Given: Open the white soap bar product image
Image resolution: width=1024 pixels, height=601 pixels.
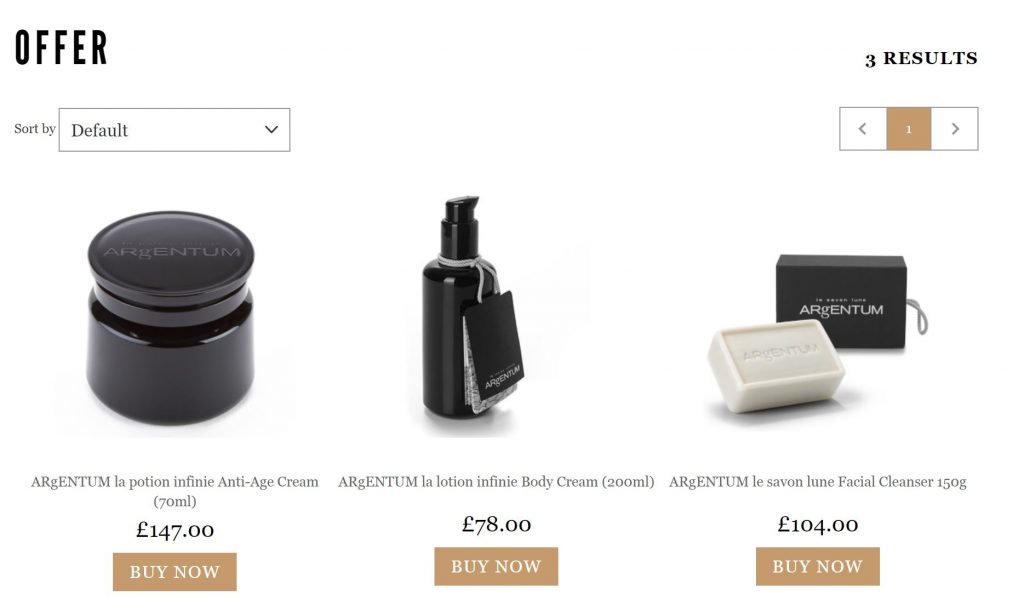Looking at the screenshot, I should point(776,366).
